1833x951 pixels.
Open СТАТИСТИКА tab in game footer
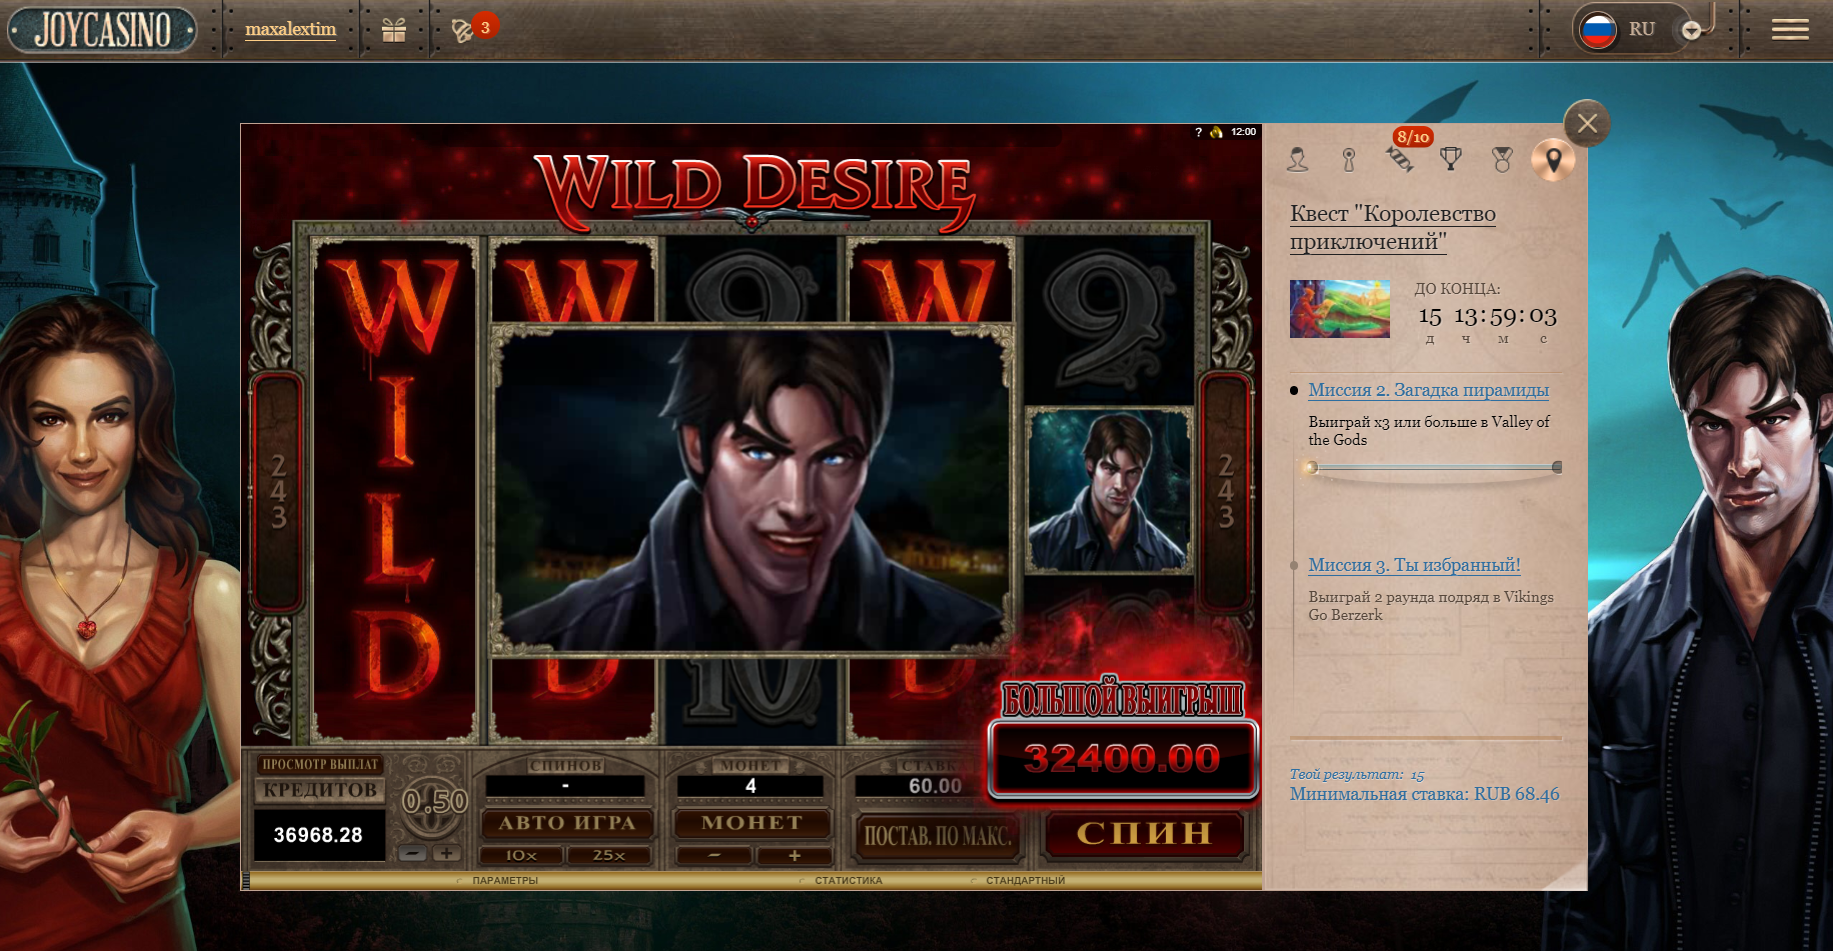848,881
